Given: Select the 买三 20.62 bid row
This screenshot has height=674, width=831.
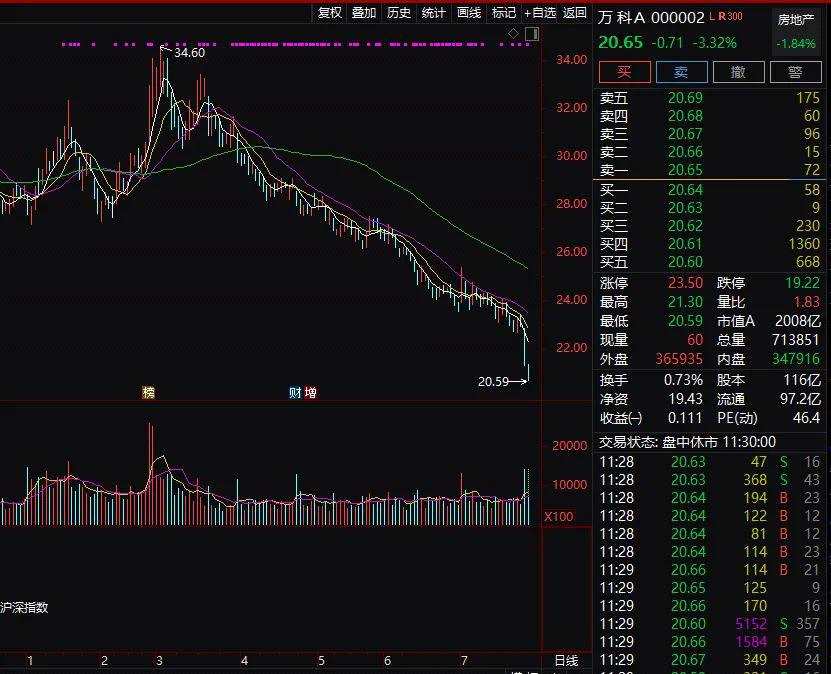Looking at the screenshot, I should pos(710,226).
